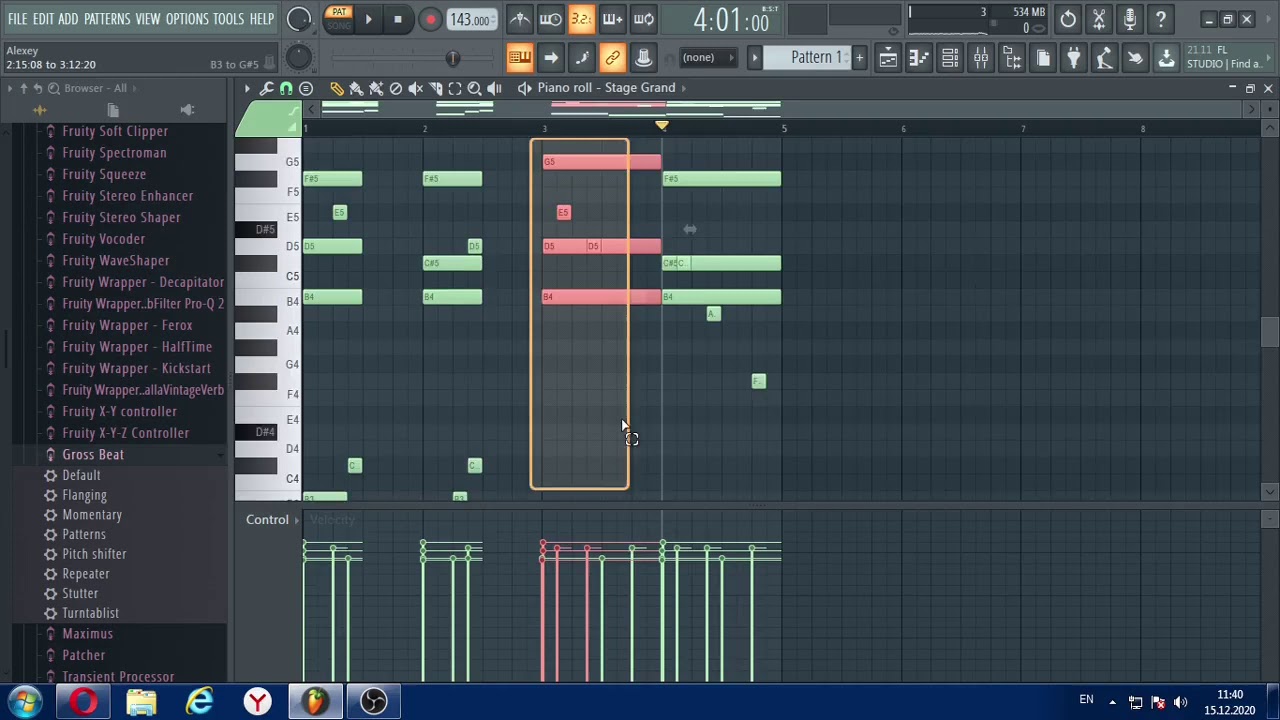
Task: Click the 143.000 tempo field
Action: pos(470,19)
